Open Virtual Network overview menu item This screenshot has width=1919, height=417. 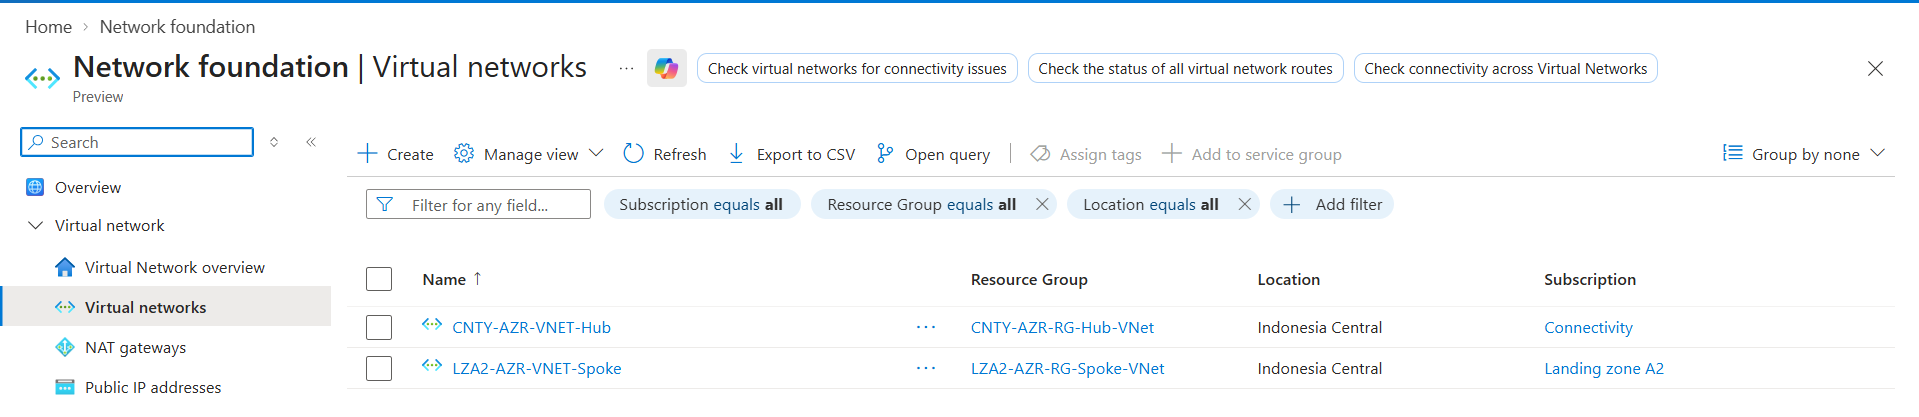tap(175, 268)
